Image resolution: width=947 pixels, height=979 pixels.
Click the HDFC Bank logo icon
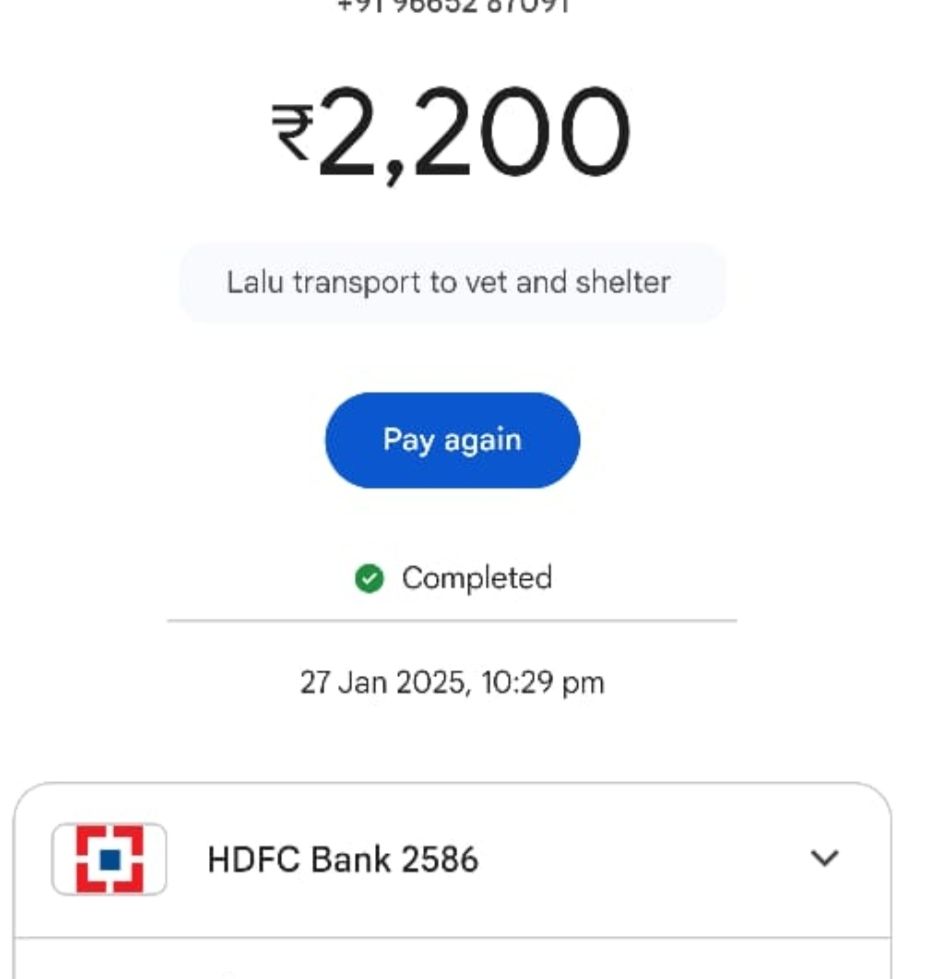[x=109, y=859]
